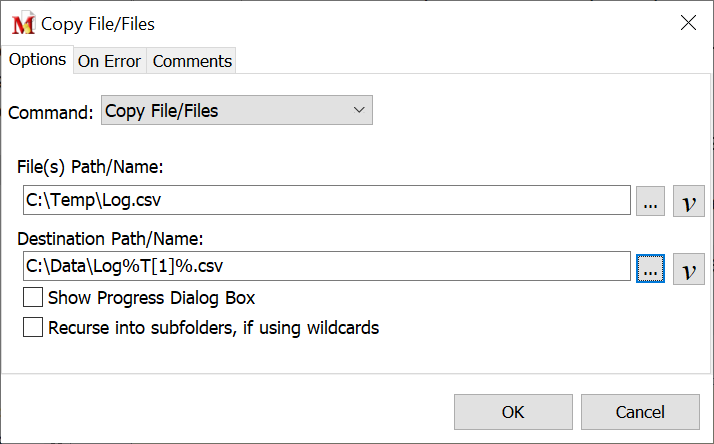Viewport: 714px width, 444px height.
Task: Click the Macro Express M icon in title bar
Action: point(22,23)
